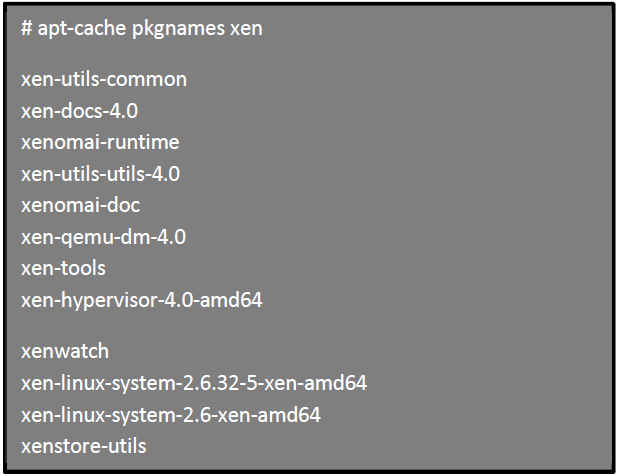618x476 pixels.
Task: Click the xenwatch package name
Action: 65,351
